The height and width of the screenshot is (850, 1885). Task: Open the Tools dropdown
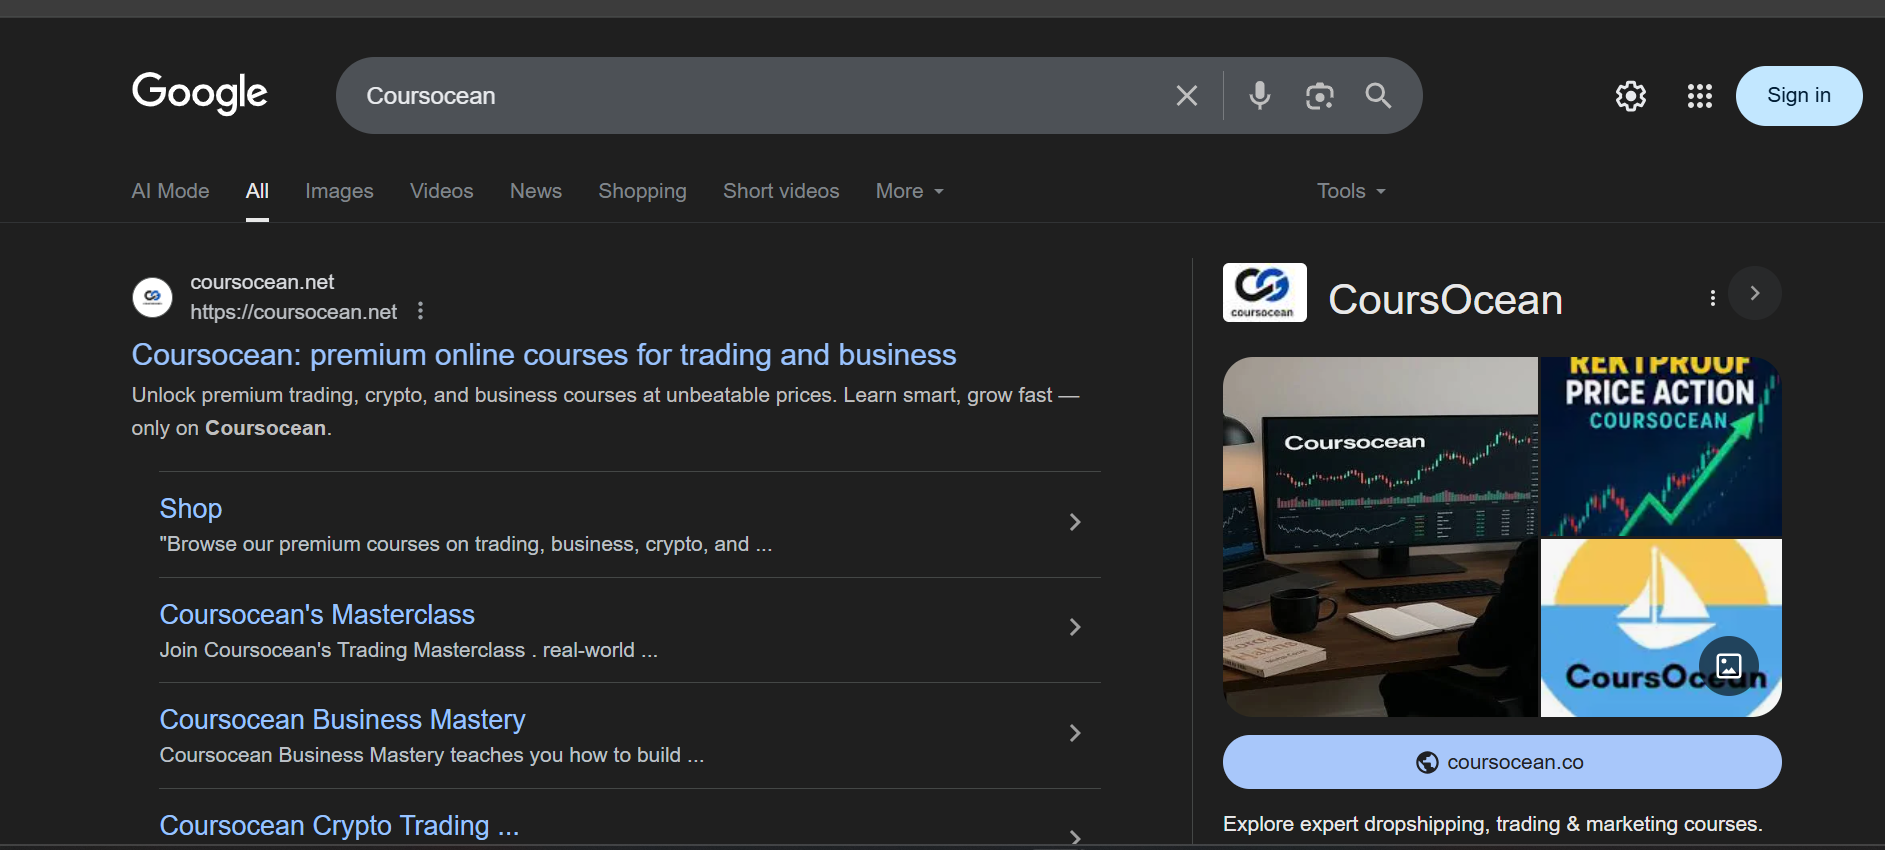coord(1350,191)
